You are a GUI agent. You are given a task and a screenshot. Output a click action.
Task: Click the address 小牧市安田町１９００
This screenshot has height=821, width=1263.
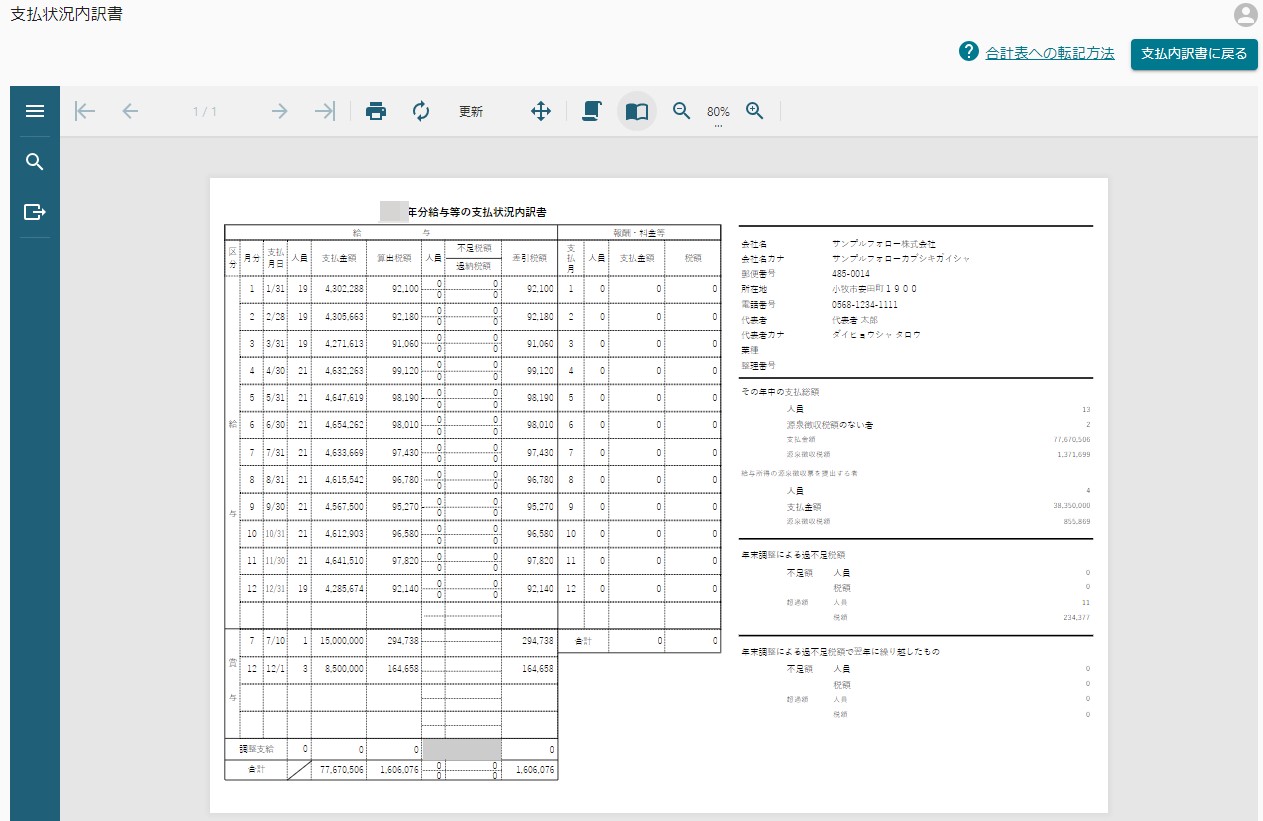(x=874, y=289)
